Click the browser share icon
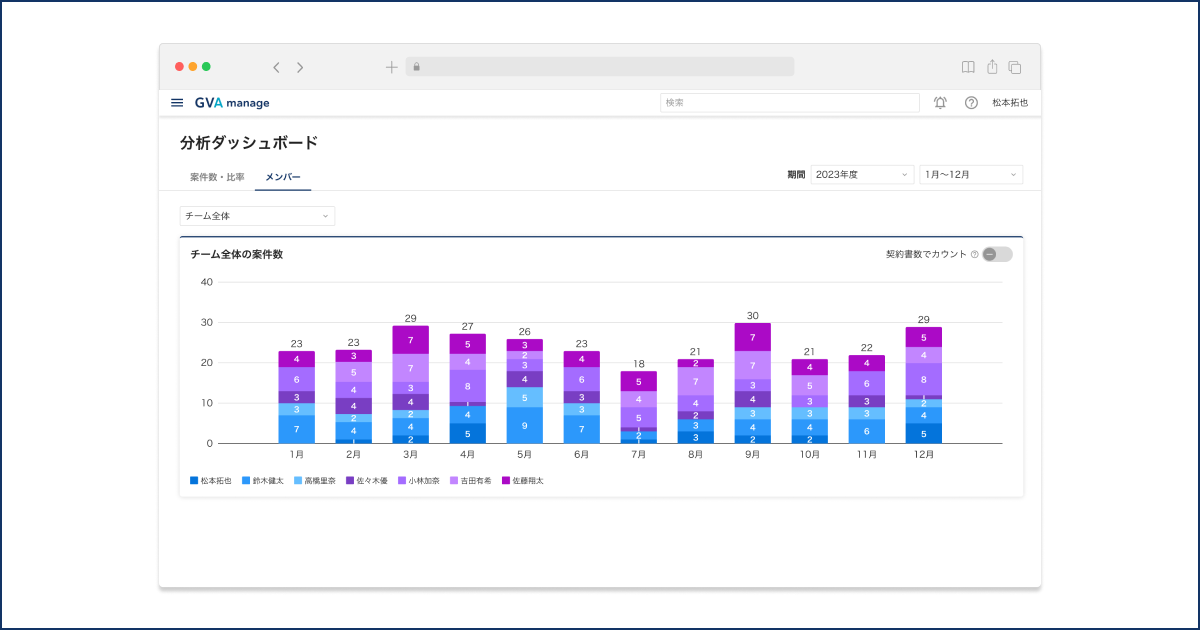This screenshot has height=630, width=1200. [992, 67]
